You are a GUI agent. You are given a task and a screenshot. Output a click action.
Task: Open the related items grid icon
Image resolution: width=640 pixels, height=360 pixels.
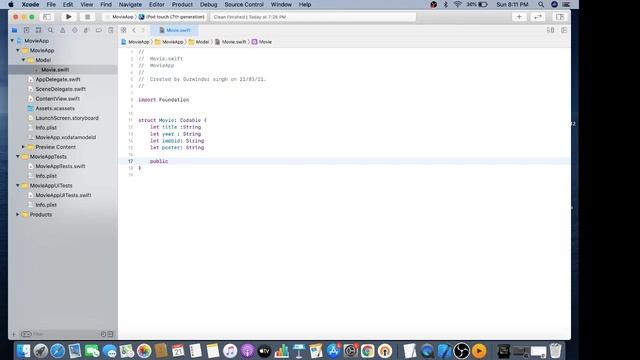click(123, 30)
